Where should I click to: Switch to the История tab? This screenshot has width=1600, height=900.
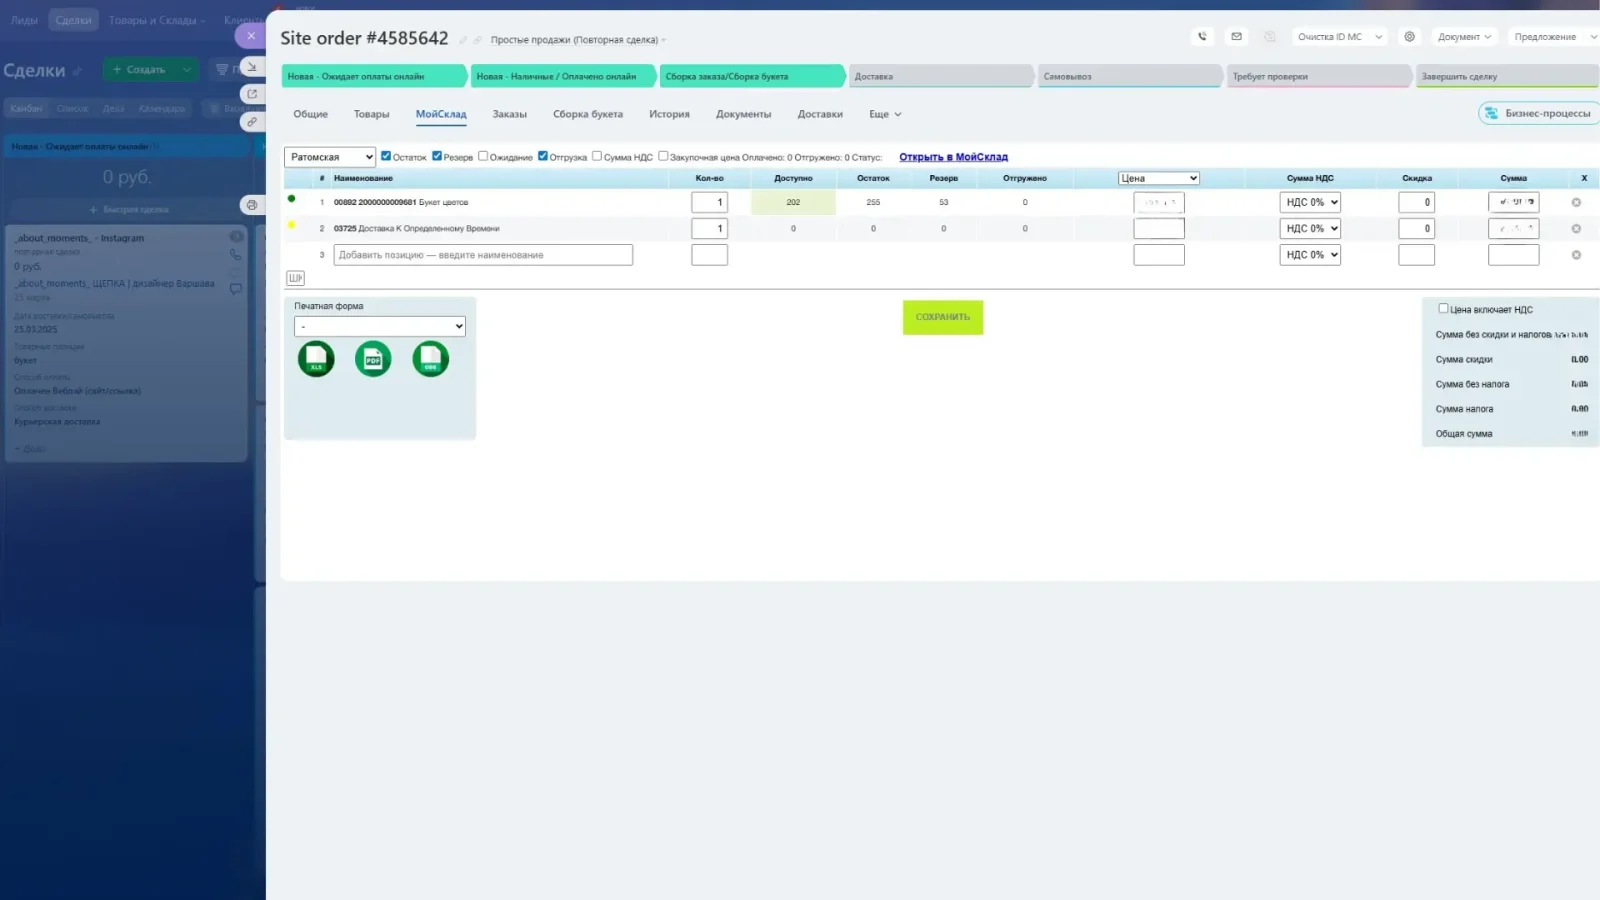pos(668,113)
